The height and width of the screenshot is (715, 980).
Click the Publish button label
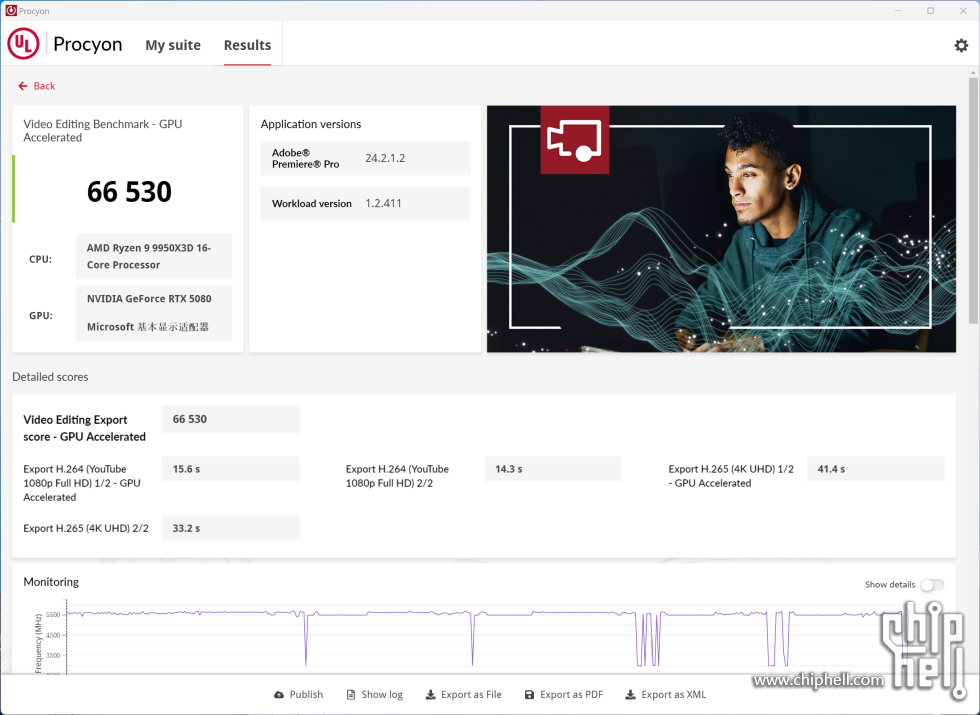click(306, 694)
